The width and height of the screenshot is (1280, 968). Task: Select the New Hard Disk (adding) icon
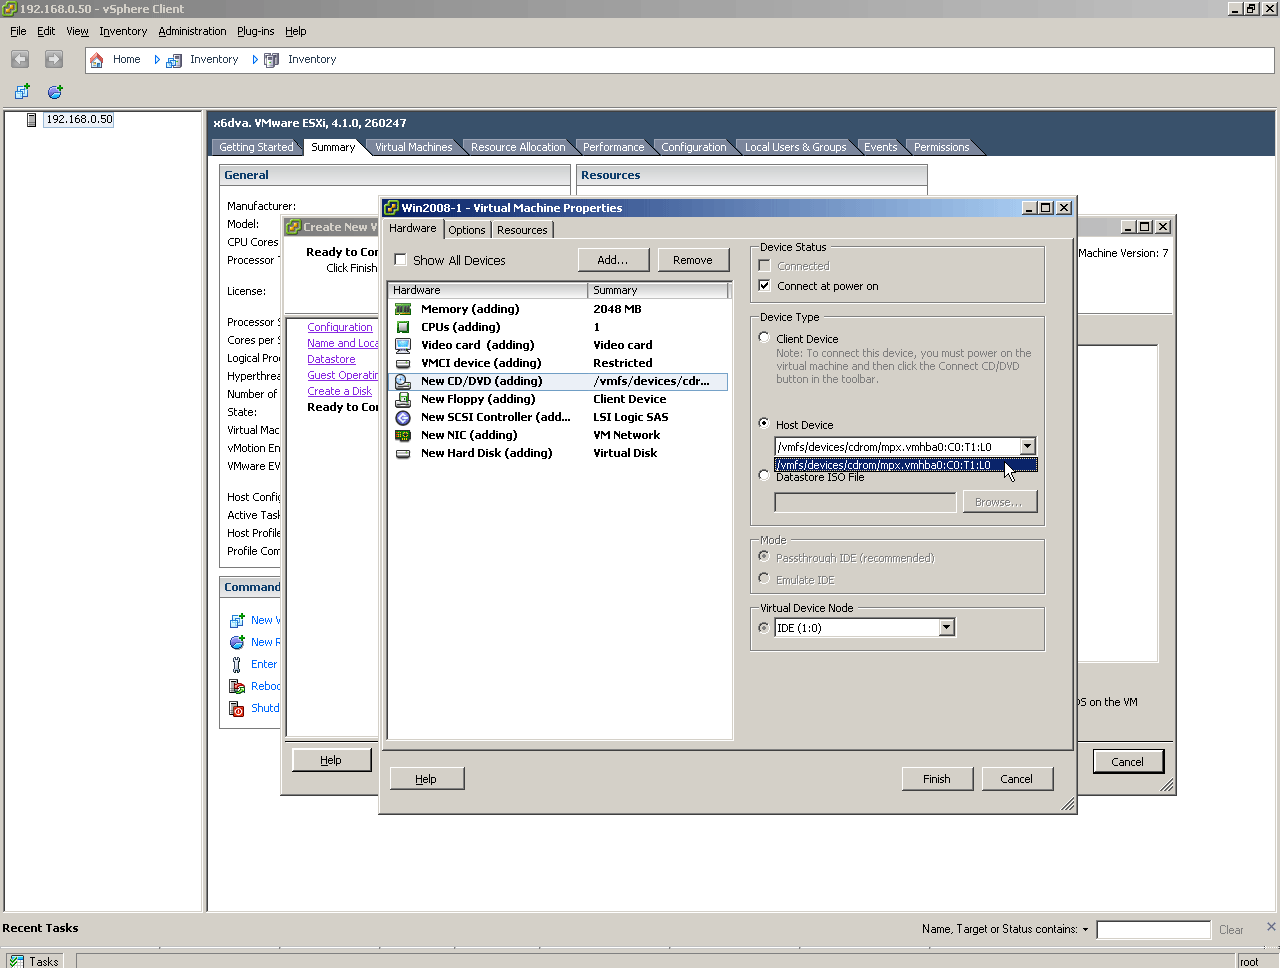[x=403, y=453]
